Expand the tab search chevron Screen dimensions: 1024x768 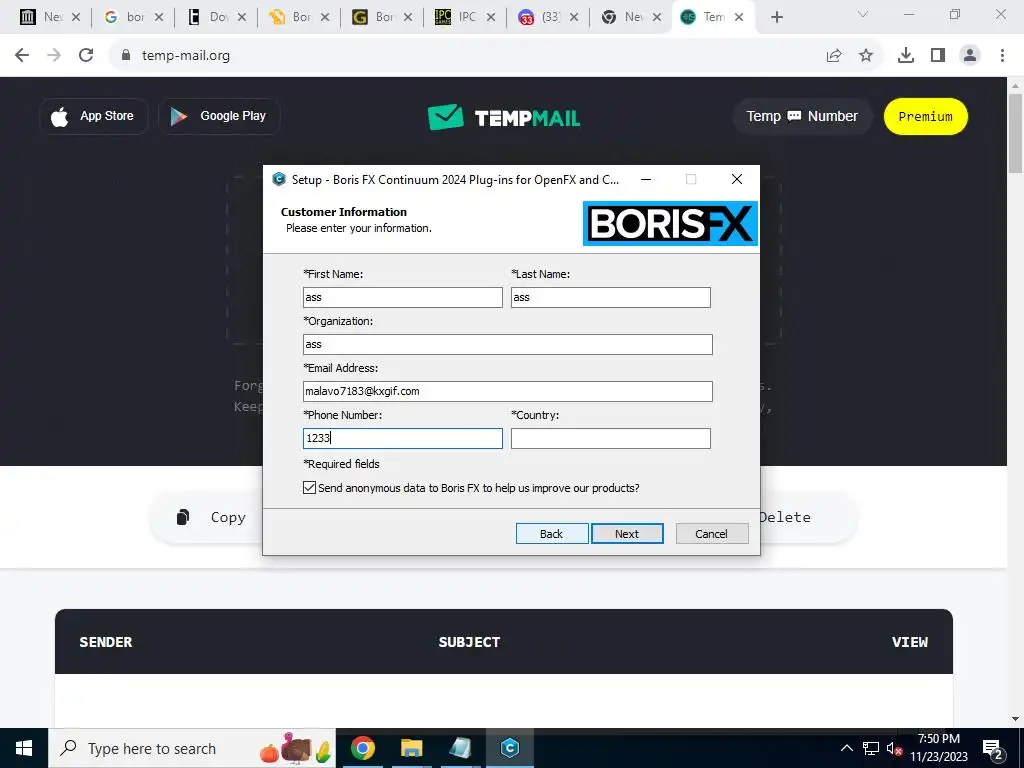(x=863, y=14)
